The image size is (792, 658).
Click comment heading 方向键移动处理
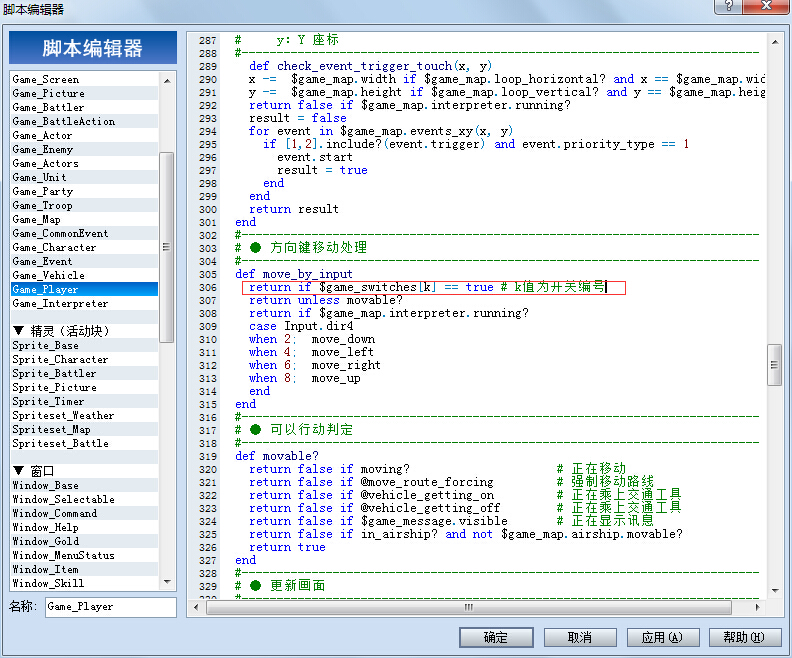click(x=318, y=247)
